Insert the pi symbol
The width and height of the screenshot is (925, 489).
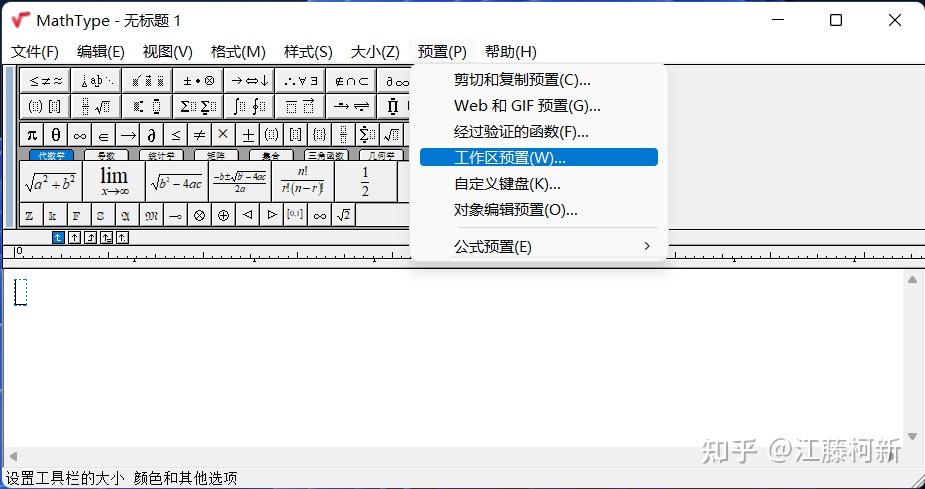[31, 134]
